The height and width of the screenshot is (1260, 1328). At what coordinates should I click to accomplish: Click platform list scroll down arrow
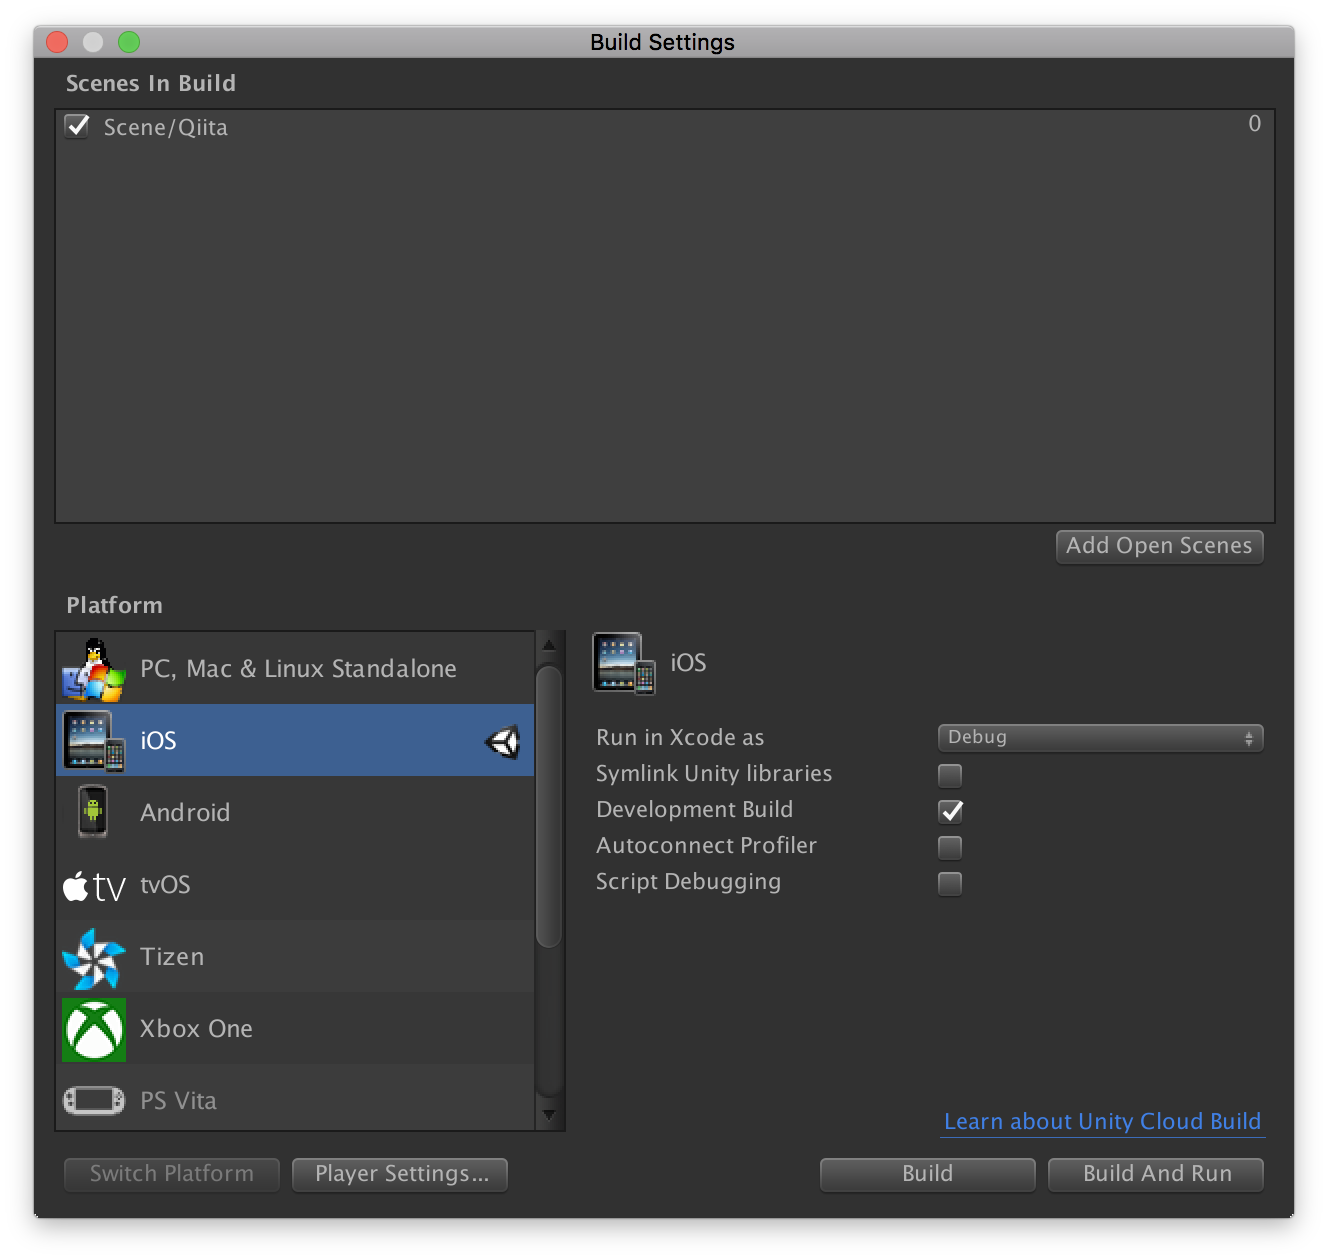(x=549, y=1115)
